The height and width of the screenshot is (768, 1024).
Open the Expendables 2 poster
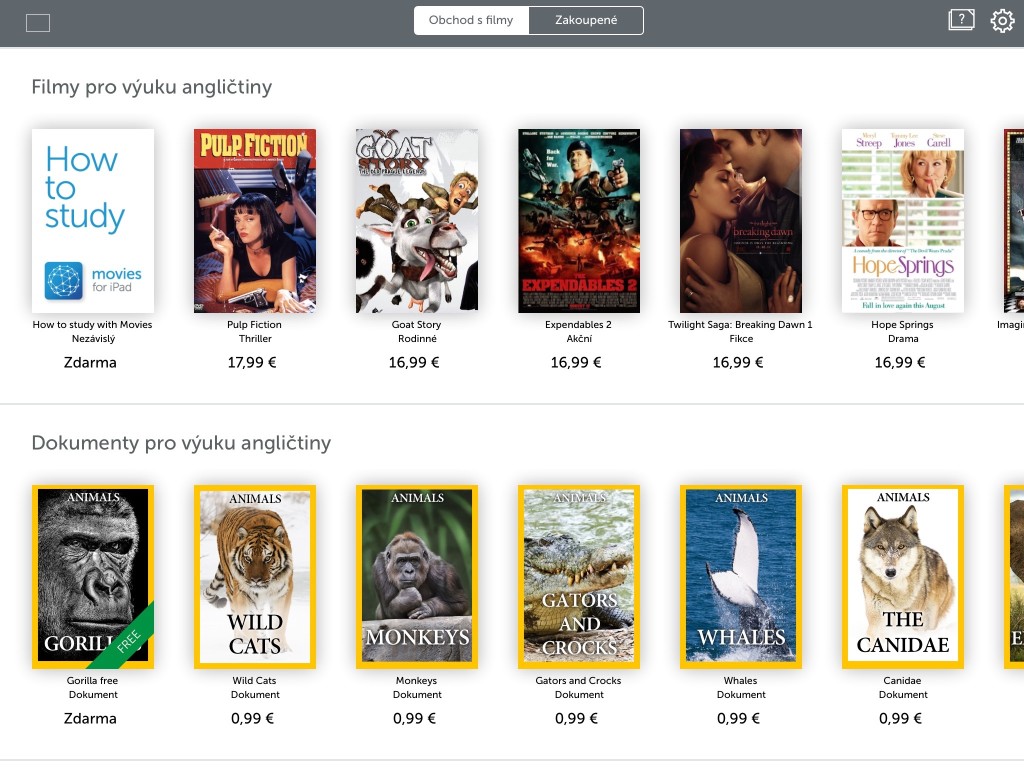pos(579,221)
